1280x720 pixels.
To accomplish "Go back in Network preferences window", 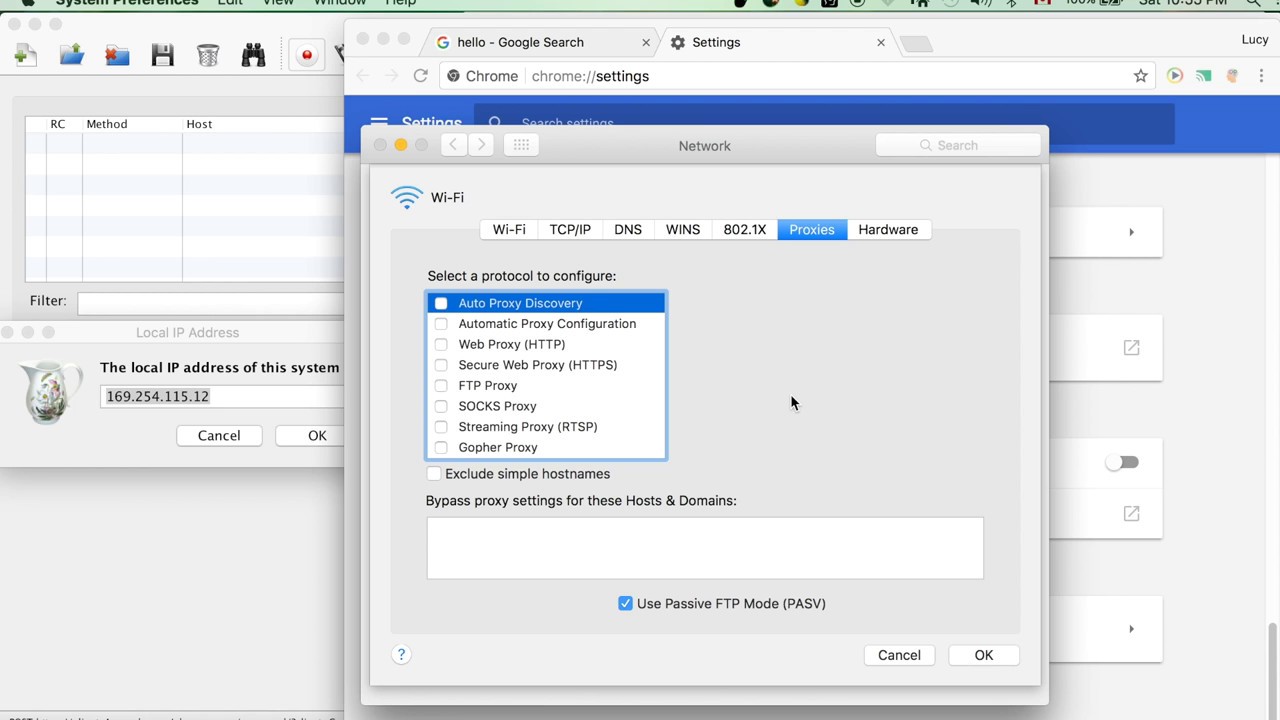I will (453, 145).
